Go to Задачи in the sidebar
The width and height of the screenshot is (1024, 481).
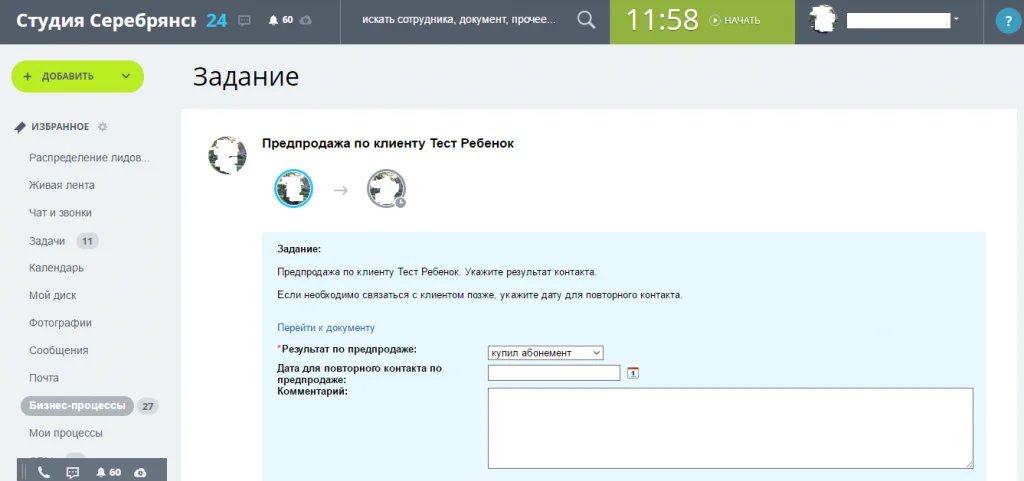47,241
